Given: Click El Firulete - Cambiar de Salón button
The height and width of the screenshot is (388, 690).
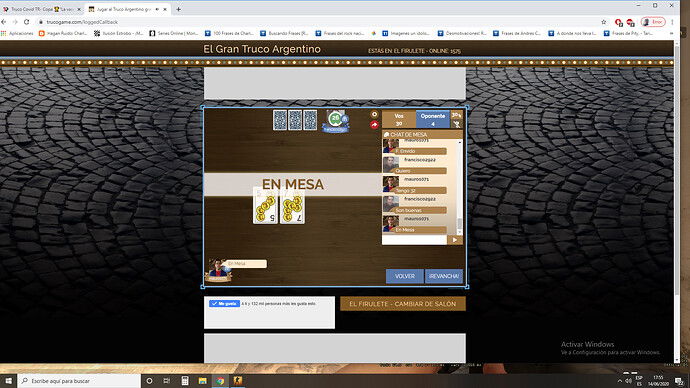Looking at the screenshot, I should [x=402, y=304].
